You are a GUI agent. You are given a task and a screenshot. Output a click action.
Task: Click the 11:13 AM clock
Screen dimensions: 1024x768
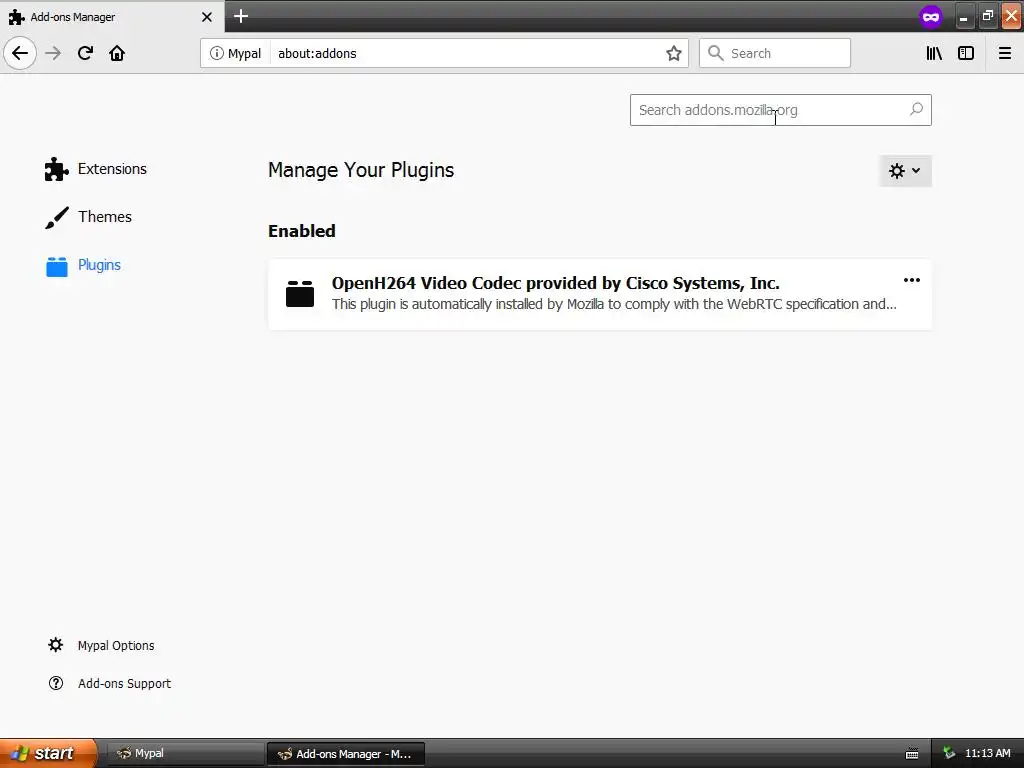pyautogui.click(x=987, y=753)
